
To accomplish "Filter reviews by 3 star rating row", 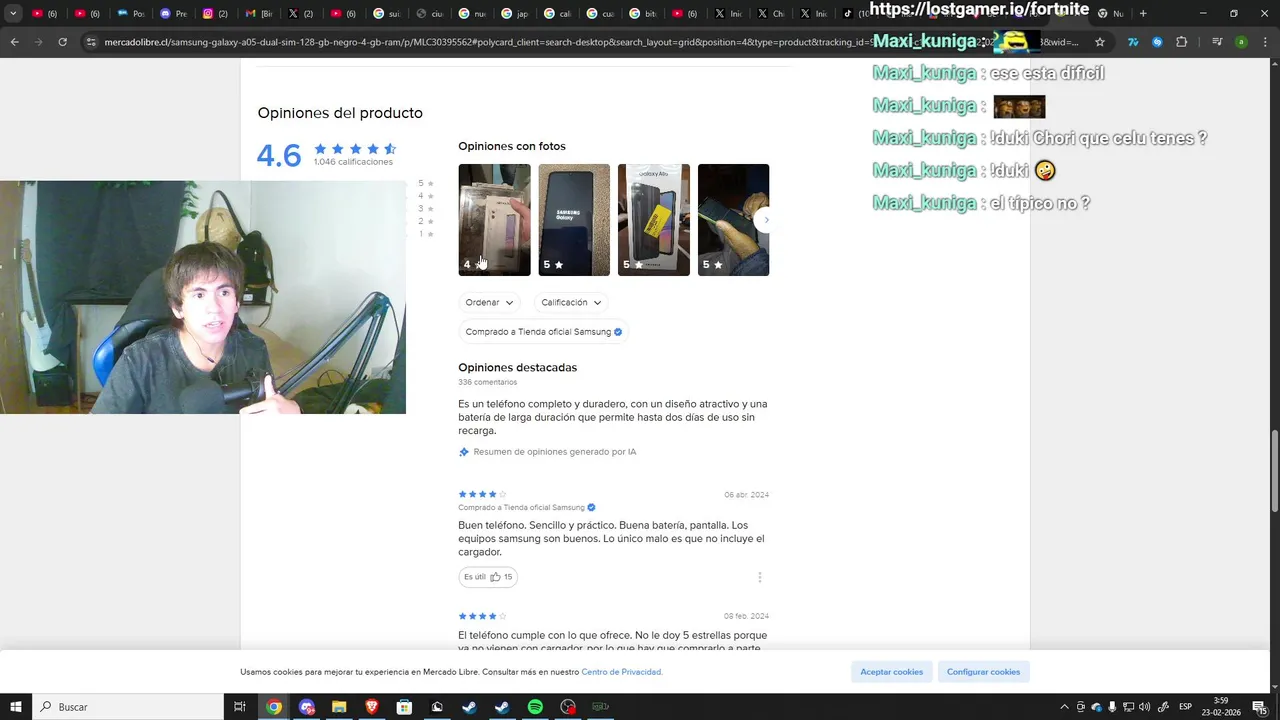I will click(426, 209).
